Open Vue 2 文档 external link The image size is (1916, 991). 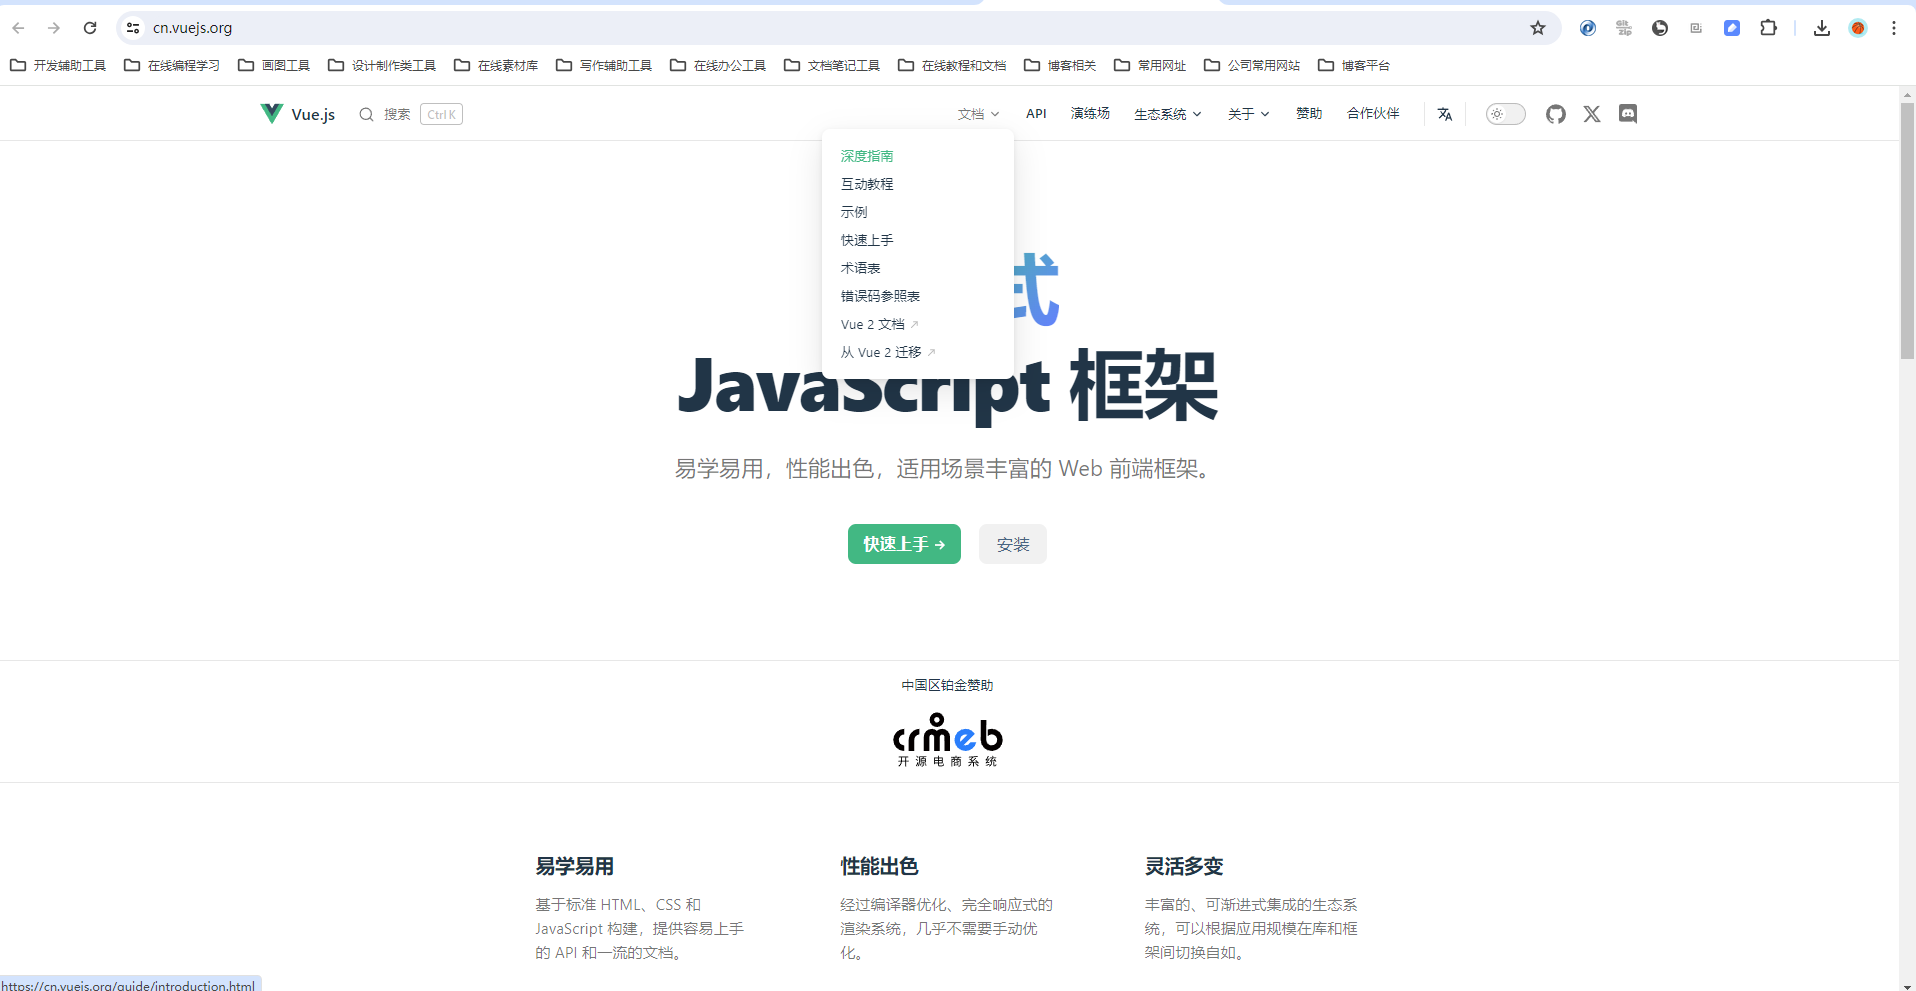point(879,324)
